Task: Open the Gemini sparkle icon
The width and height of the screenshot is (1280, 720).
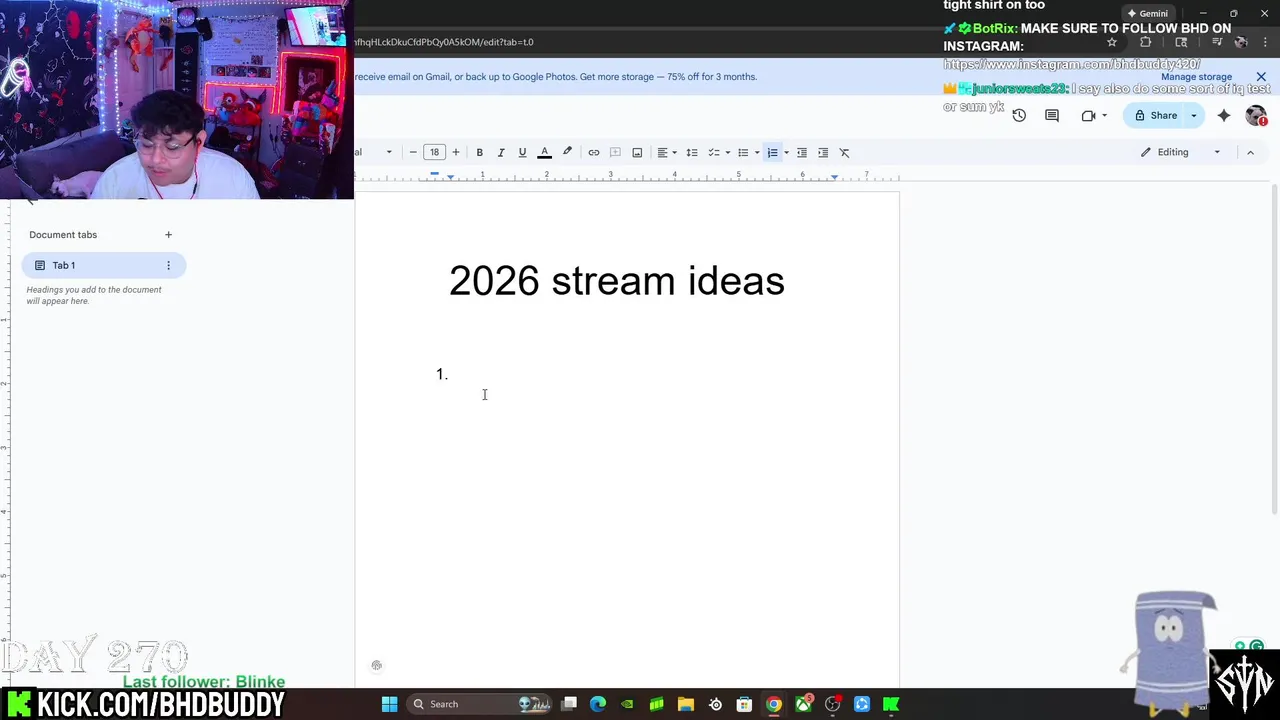Action: (x=1224, y=115)
